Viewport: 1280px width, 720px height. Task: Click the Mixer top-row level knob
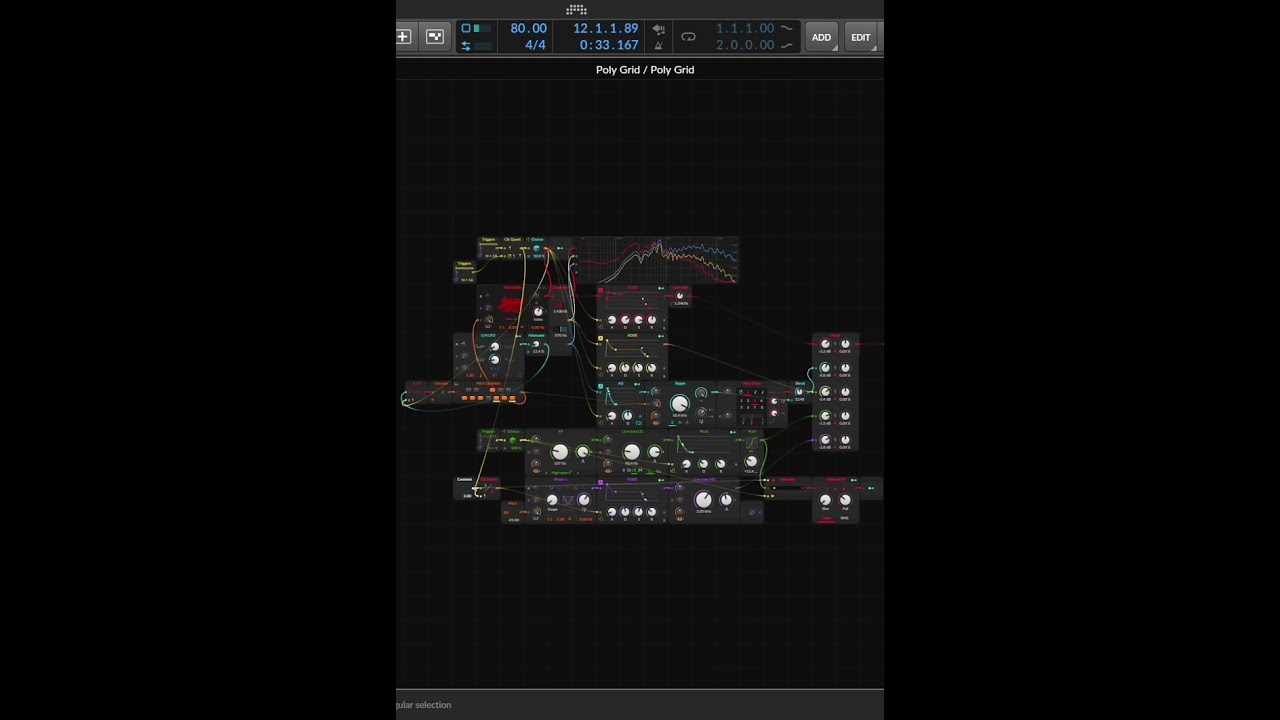(x=825, y=344)
